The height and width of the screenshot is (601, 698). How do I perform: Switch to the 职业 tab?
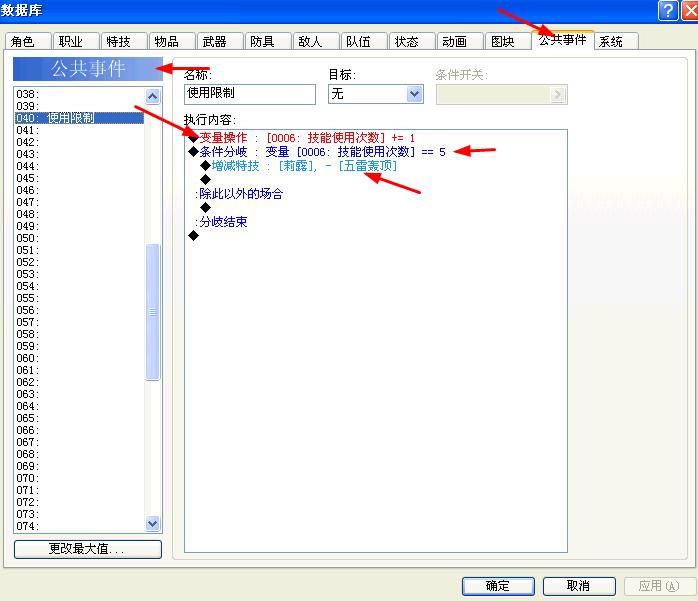[75, 41]
